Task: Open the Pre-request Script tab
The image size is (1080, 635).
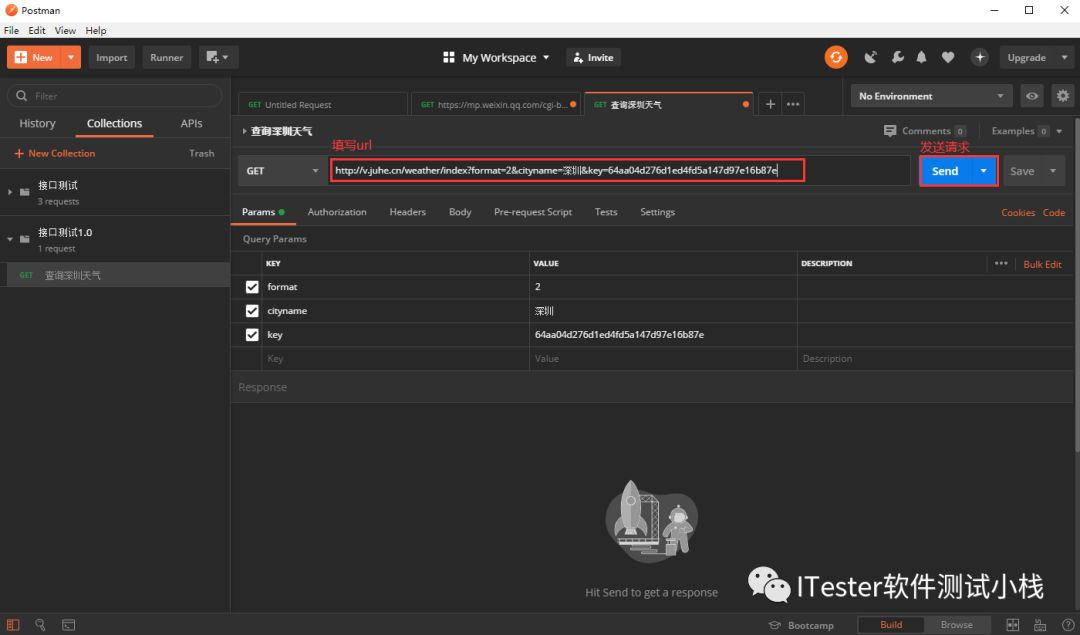Action: coord(533,212)
